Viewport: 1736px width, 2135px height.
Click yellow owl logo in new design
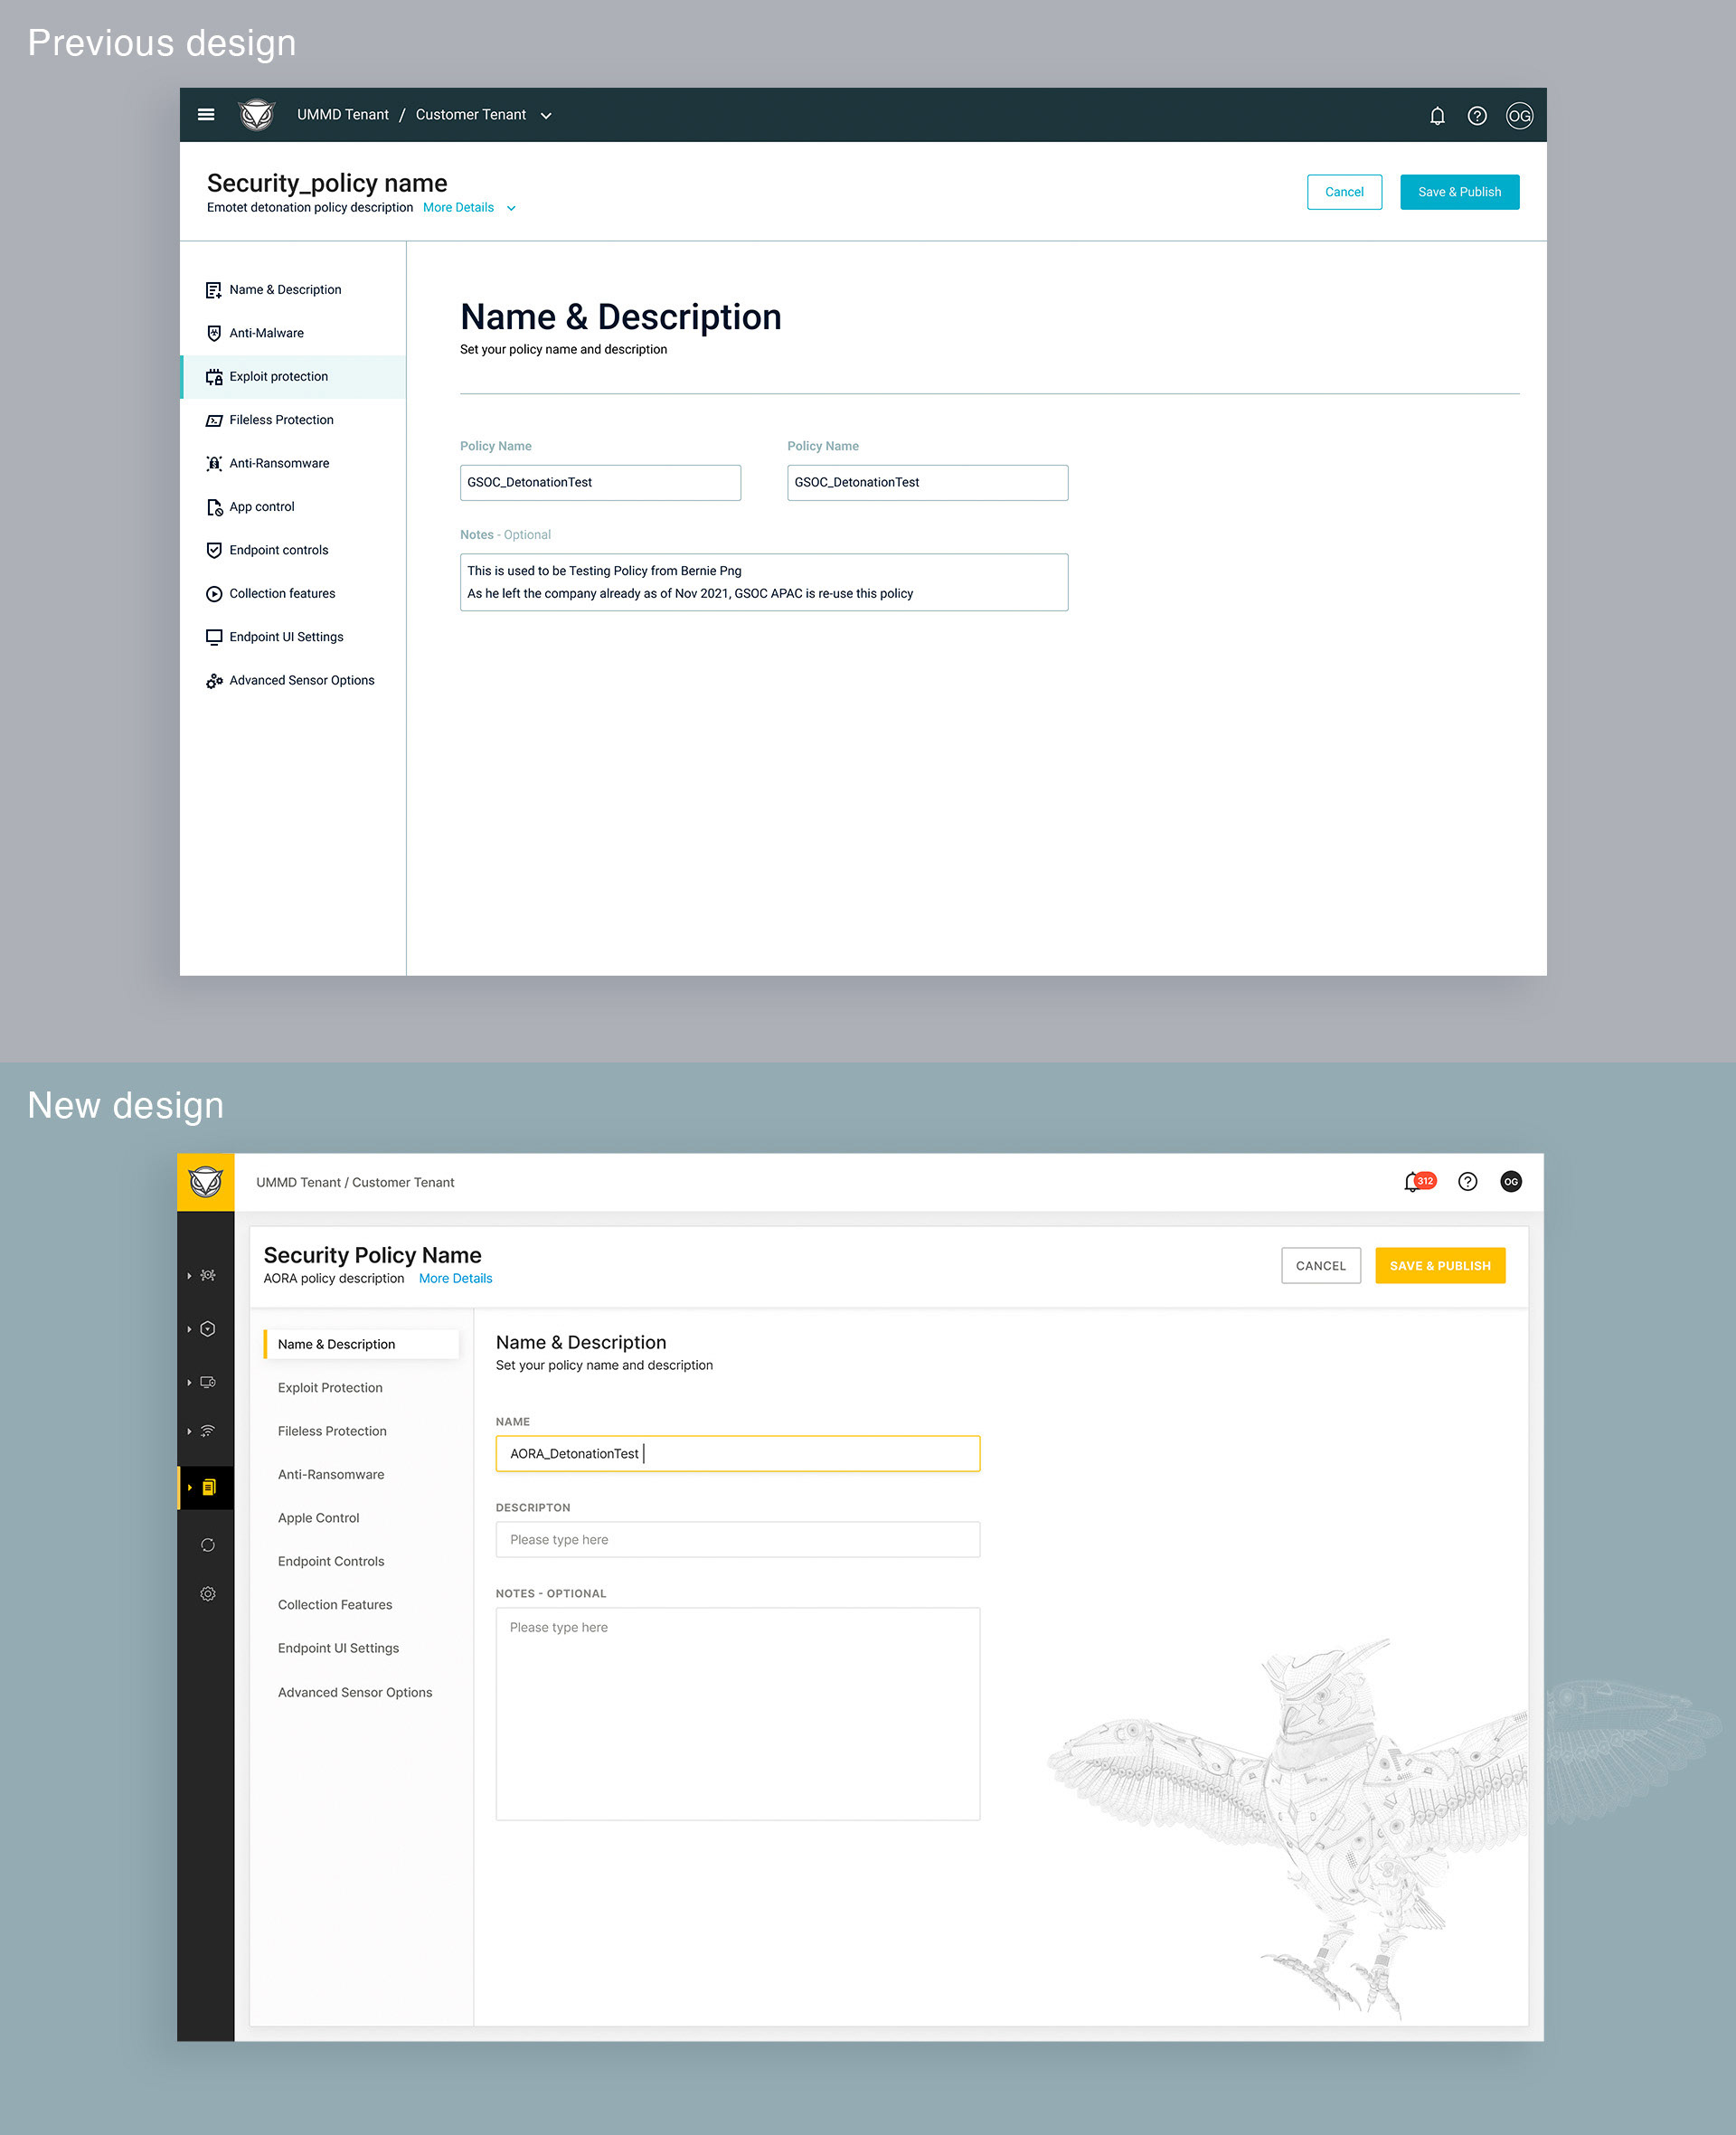pyautogui.click(x=206, y=1182)
